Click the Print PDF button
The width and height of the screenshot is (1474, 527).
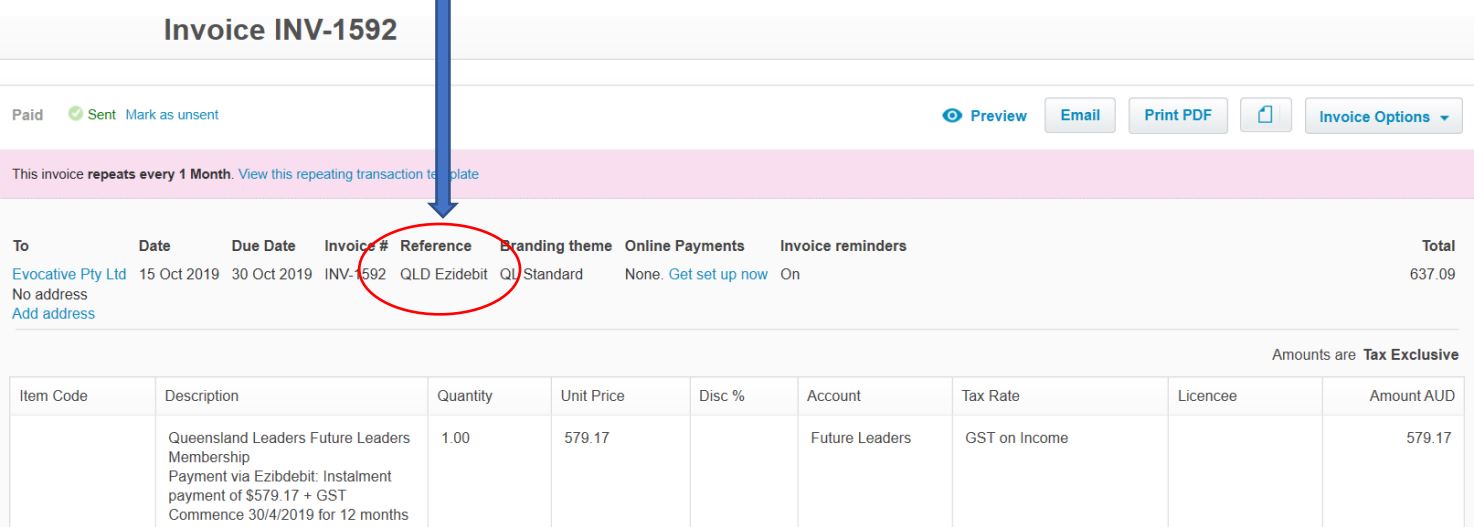1177,116
